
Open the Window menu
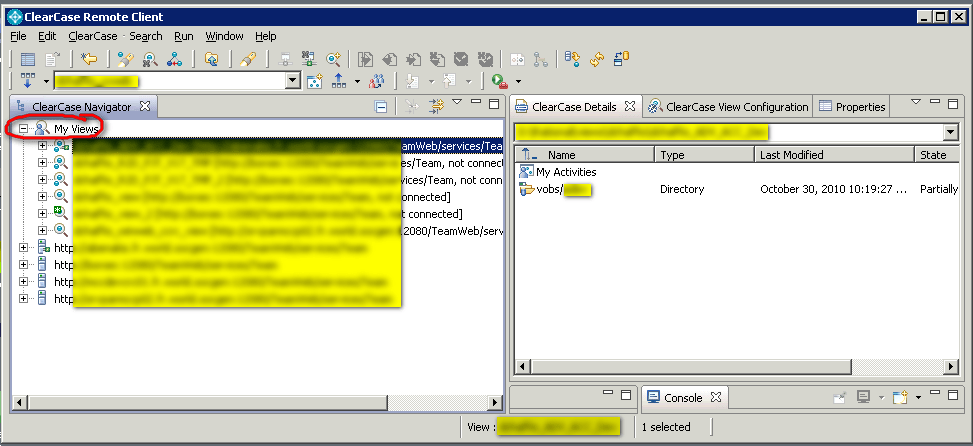point(225,36)
